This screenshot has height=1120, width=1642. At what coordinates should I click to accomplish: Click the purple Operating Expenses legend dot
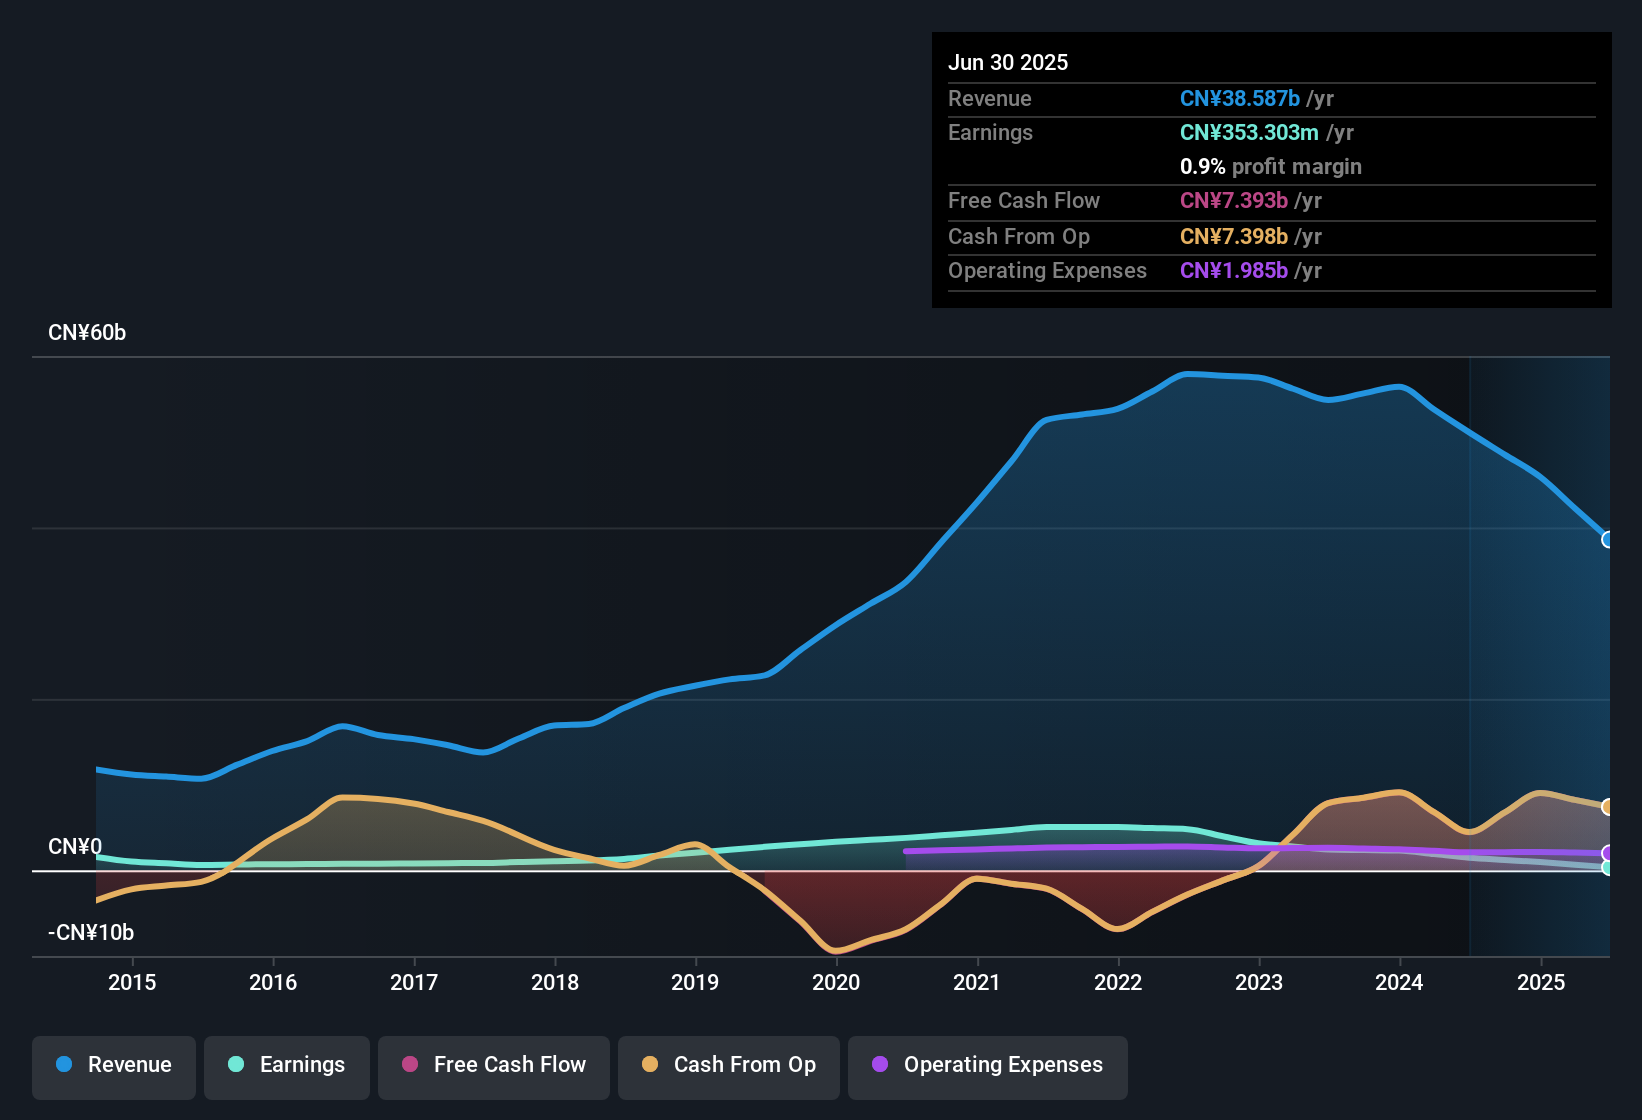pyautogui.click(x=880, y=1065)
